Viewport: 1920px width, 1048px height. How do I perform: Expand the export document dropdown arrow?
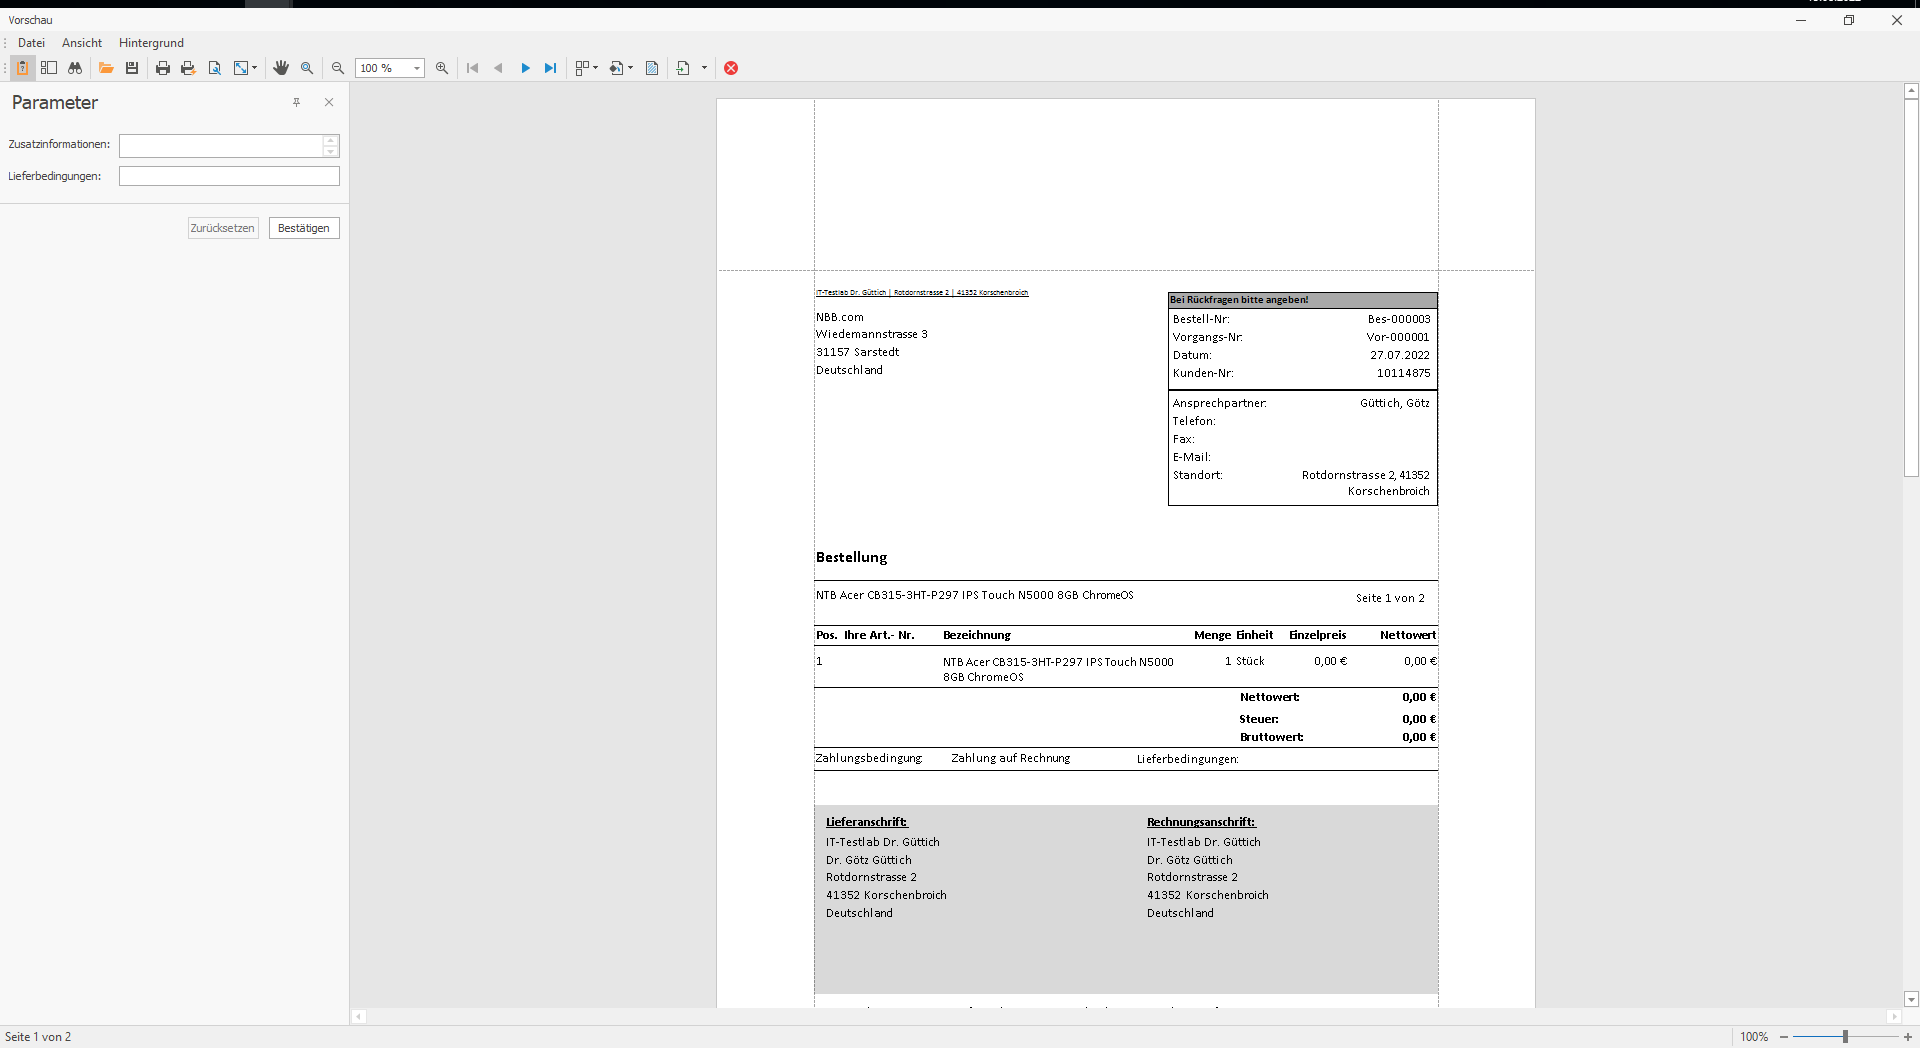point(704,68)
